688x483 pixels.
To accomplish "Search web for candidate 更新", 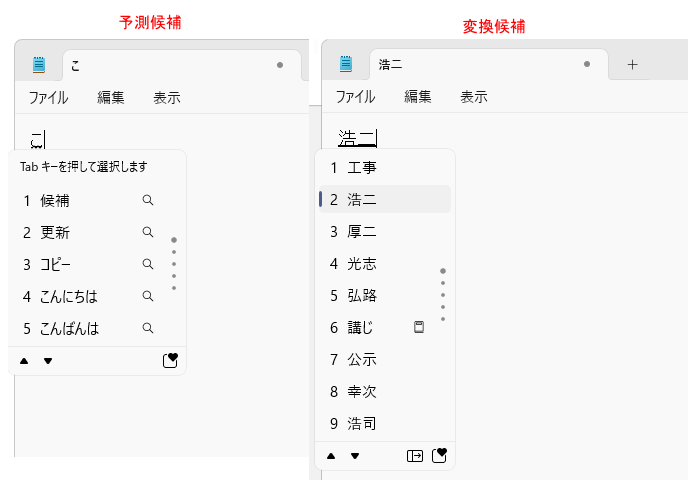I will pos(148,232).
